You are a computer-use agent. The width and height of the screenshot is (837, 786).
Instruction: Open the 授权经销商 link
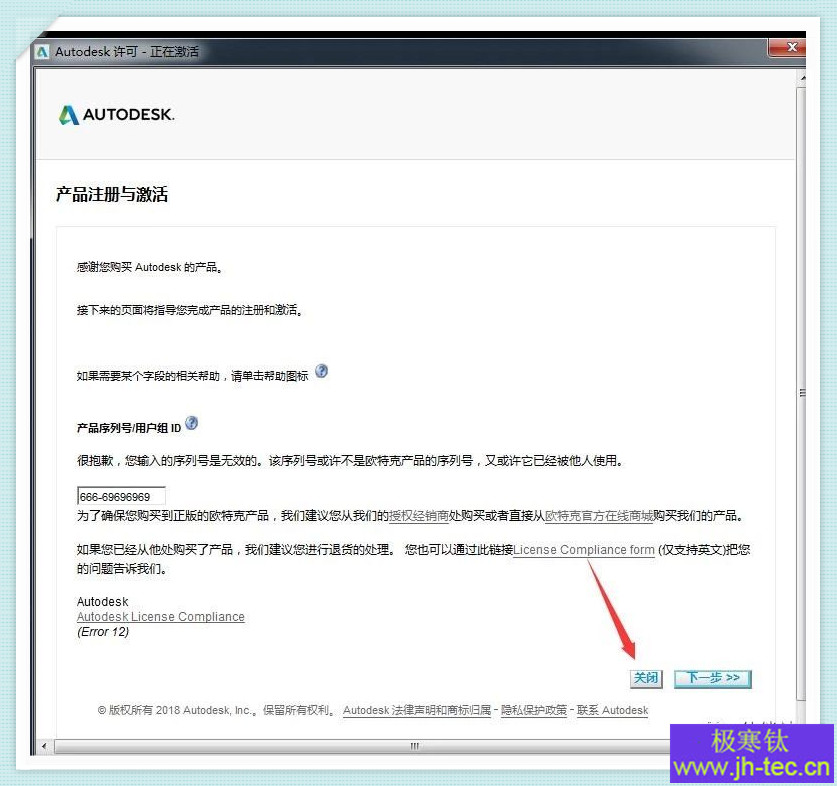[418, 516]
